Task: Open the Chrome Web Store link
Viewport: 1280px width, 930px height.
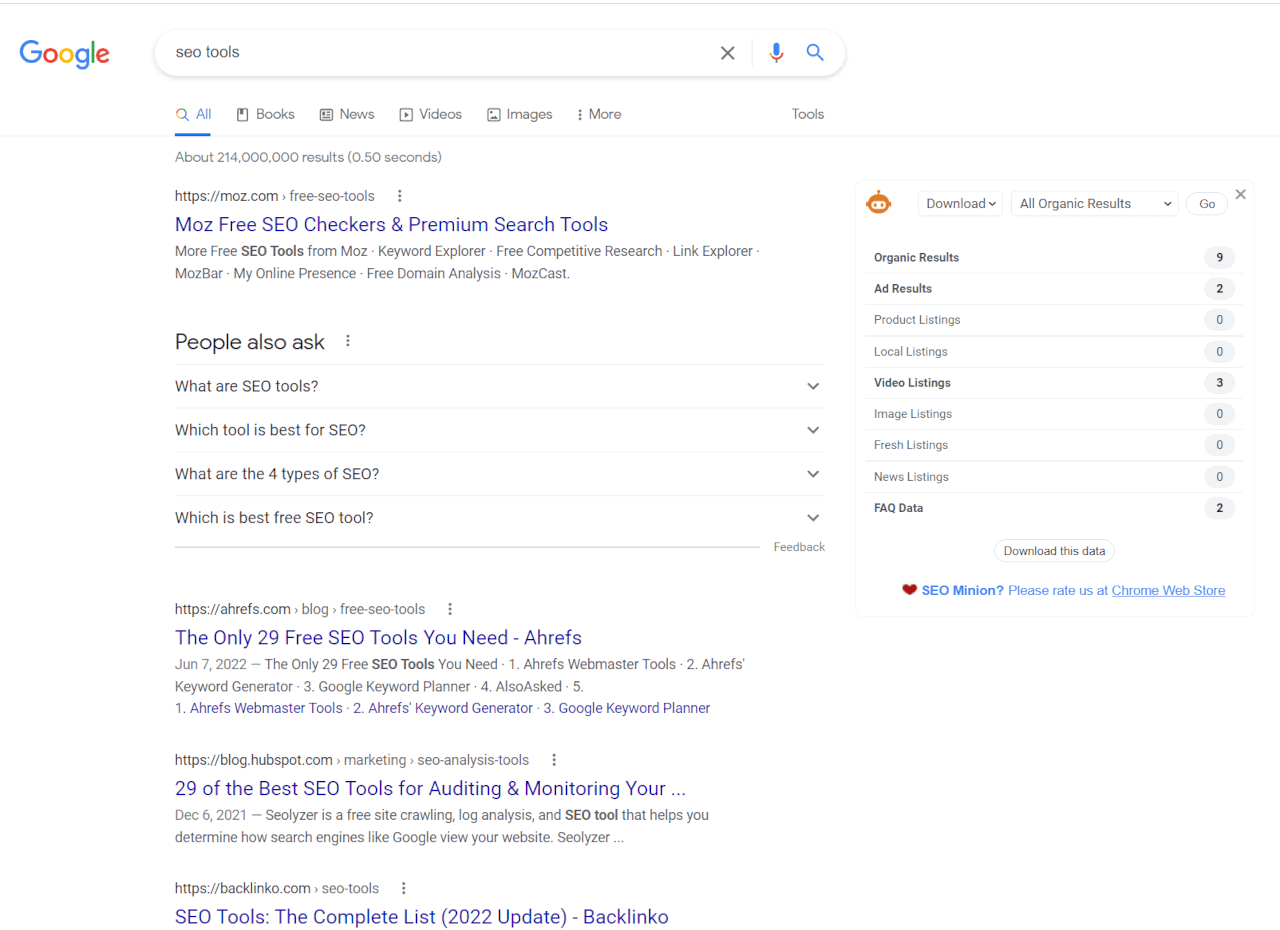Action: [1168, 590]
